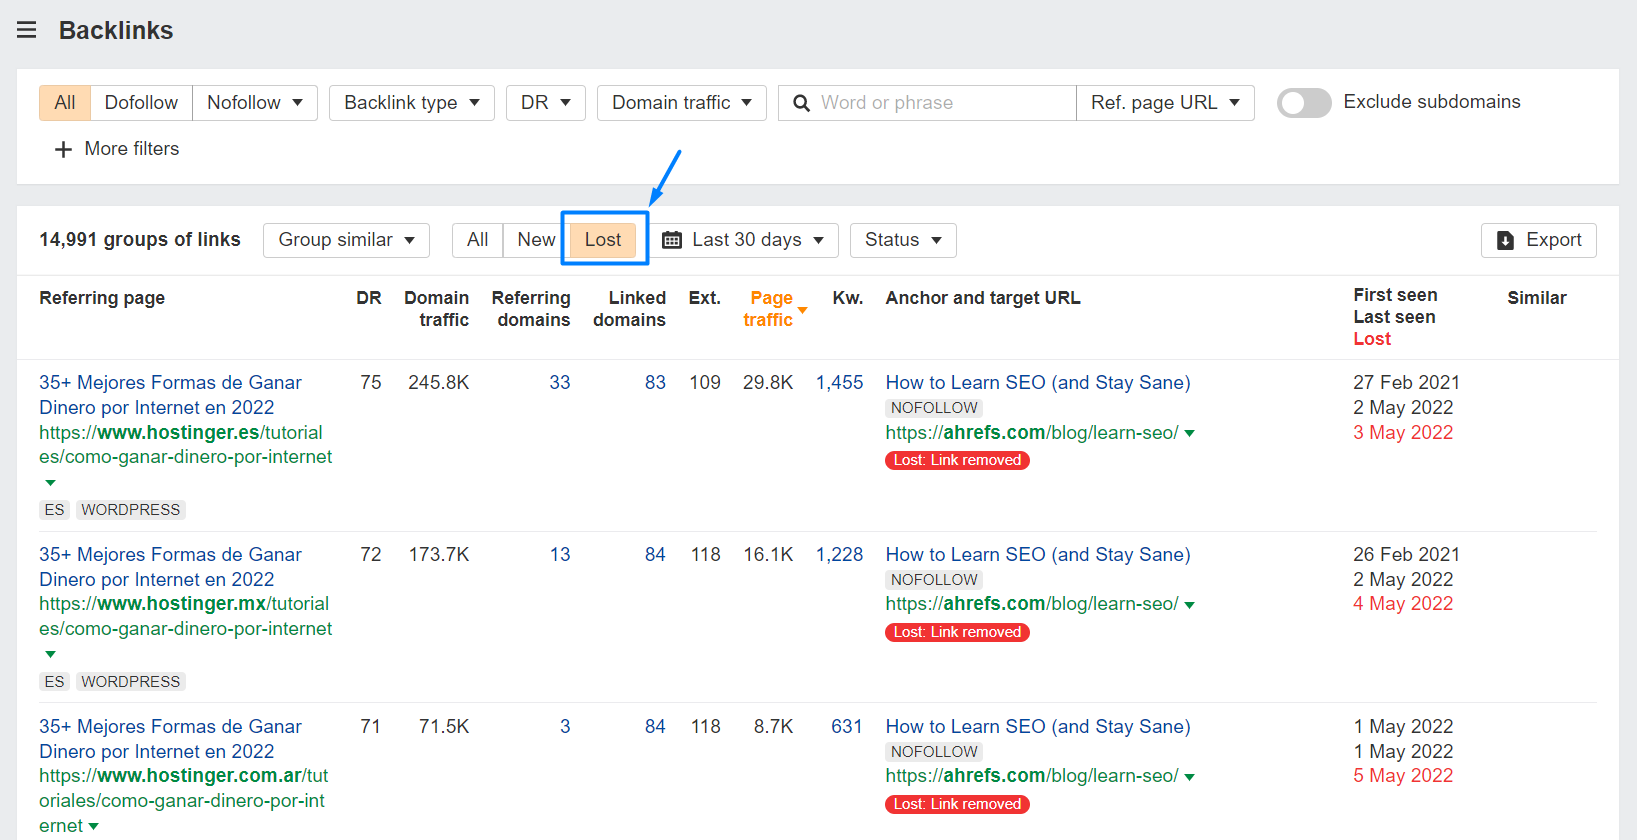Open the hostinger.mx referring page title link
Image resolution: width=1637 pixels, height=840 pixels.
click(170, 567)
